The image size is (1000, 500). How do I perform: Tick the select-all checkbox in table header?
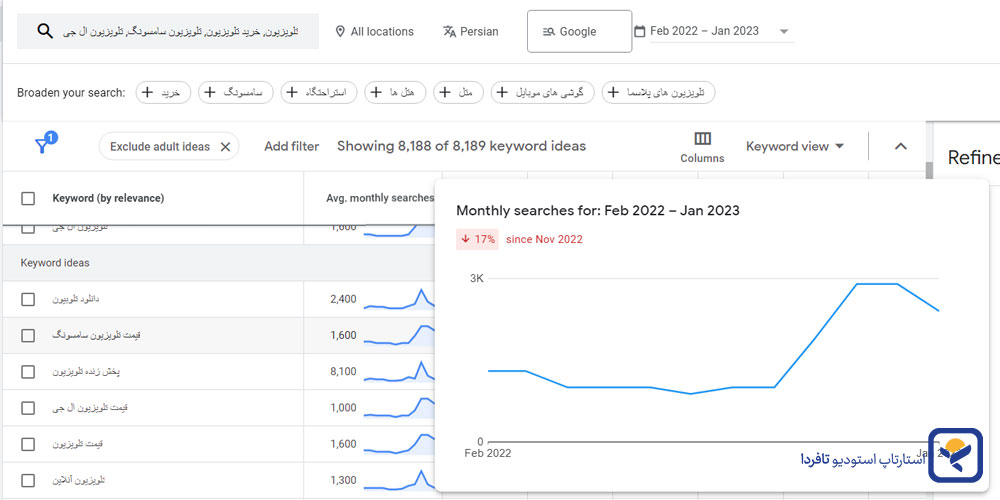pos(28,198)
